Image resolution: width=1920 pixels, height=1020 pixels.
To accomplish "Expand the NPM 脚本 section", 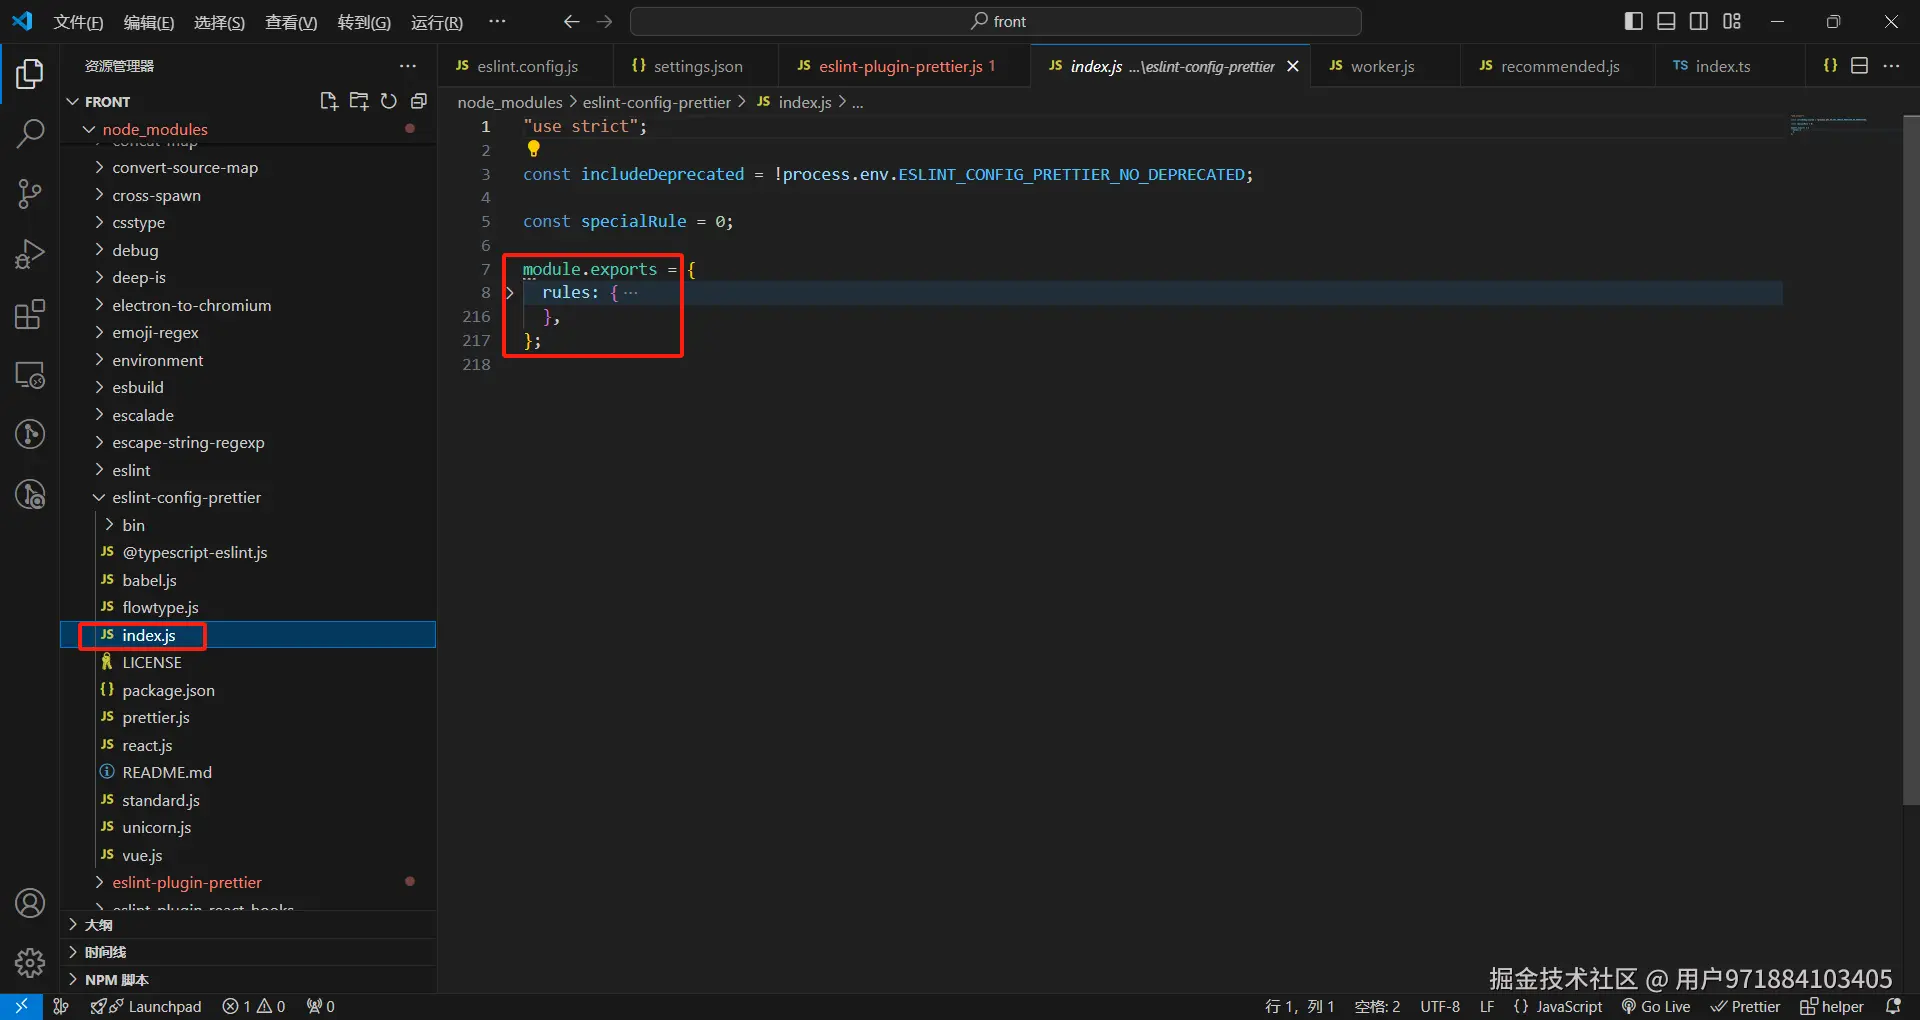I will click(x=73, y=980).
